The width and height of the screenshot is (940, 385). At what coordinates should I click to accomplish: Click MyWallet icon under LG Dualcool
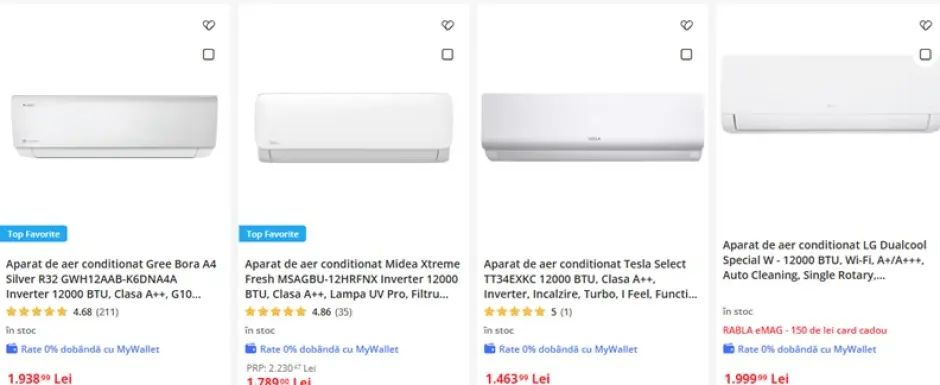tap(728, 349)
